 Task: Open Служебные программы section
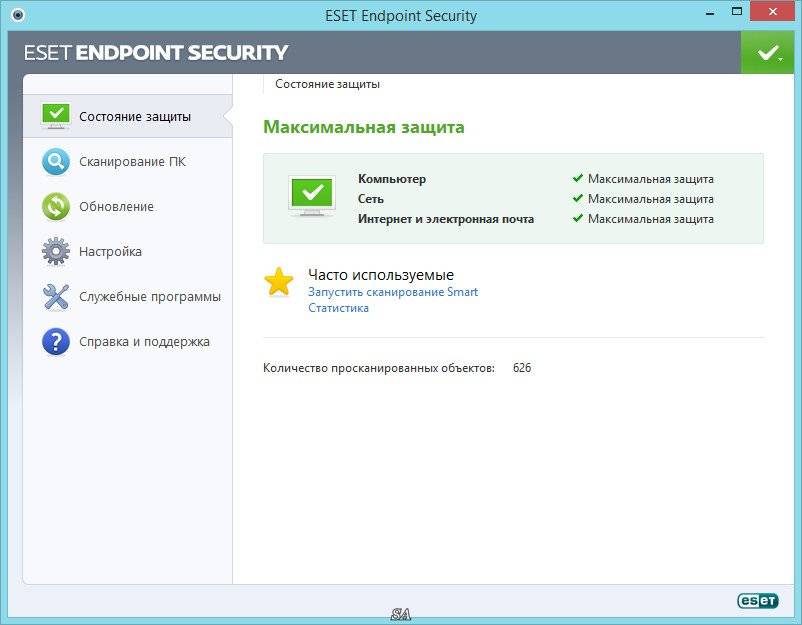pos(127,297)
